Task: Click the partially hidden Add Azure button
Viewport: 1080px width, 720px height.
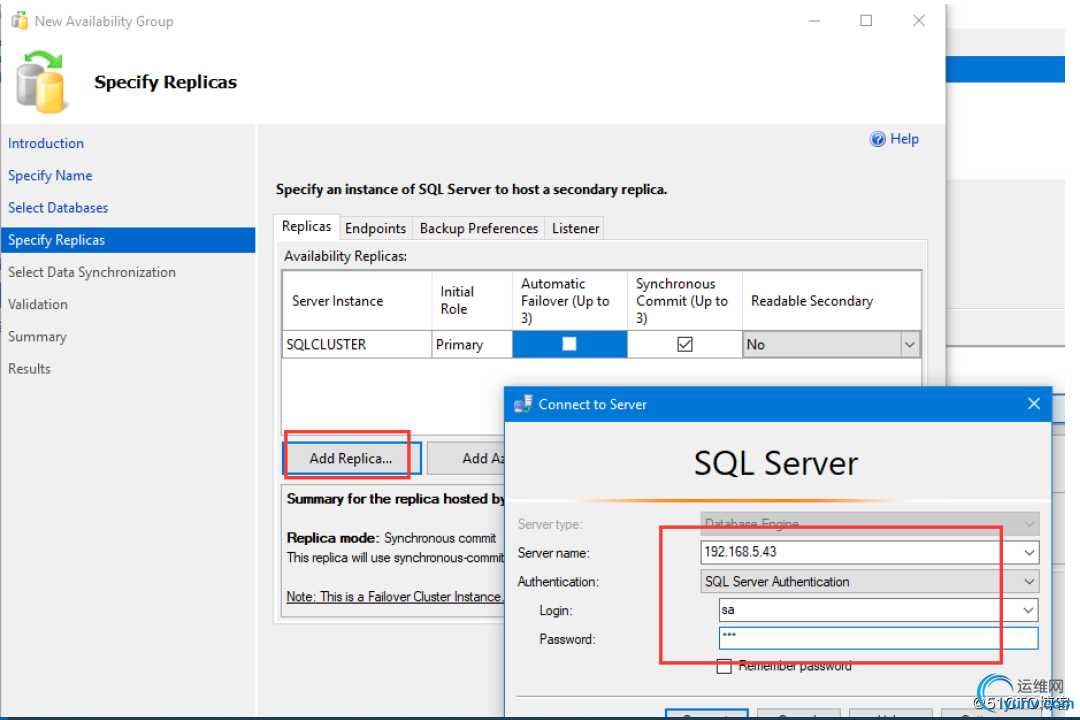Action: tap(466, 458)
